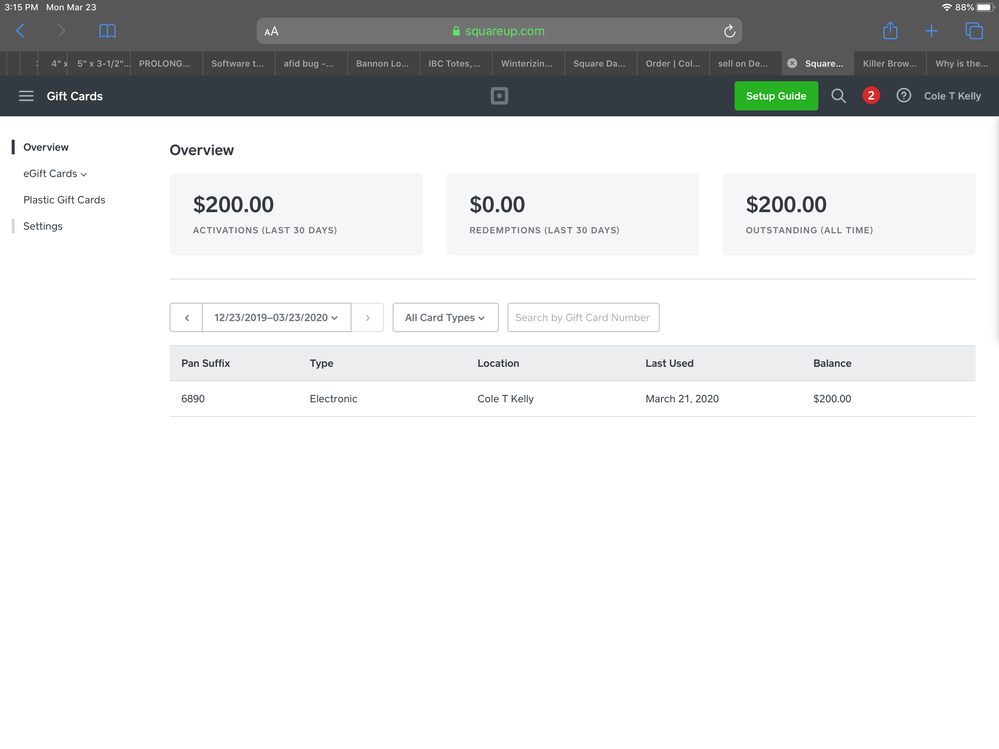Click the green Setup Guide button
The height and width of the screenshot is (749, 999).
click(776, 96)
